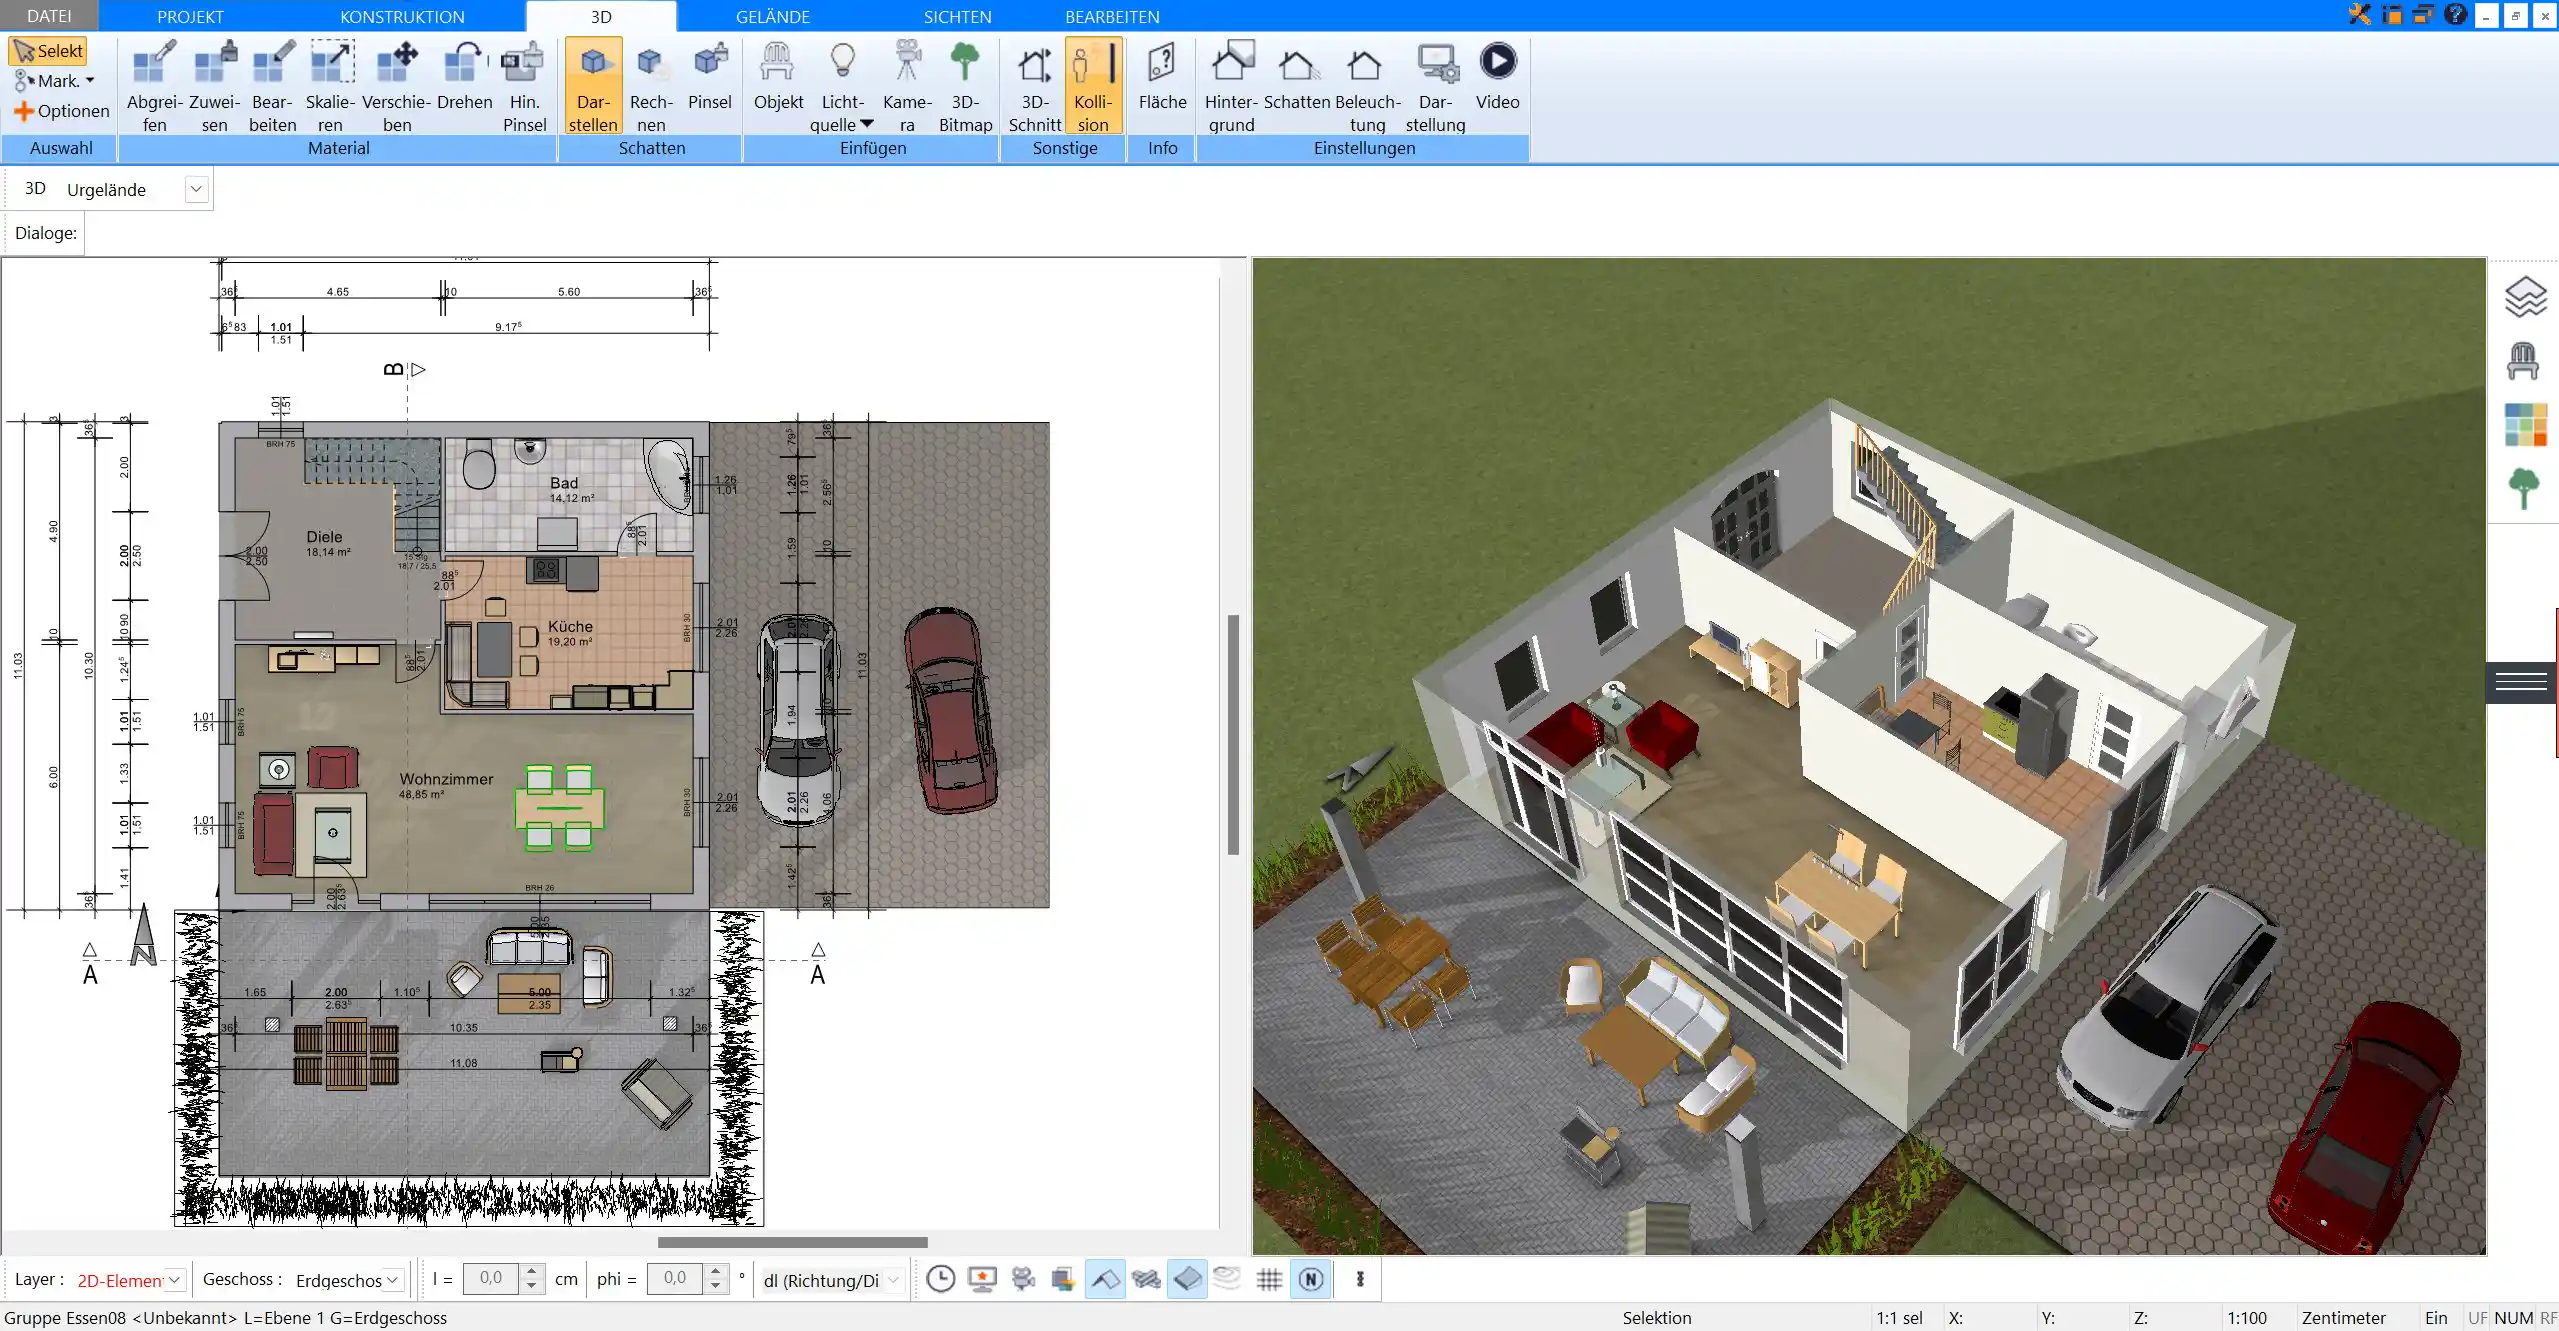The height and width of the screenshot is (1331, 2559).
Task: Select the Abgreifen material picker tool
Action: [154, 86]
